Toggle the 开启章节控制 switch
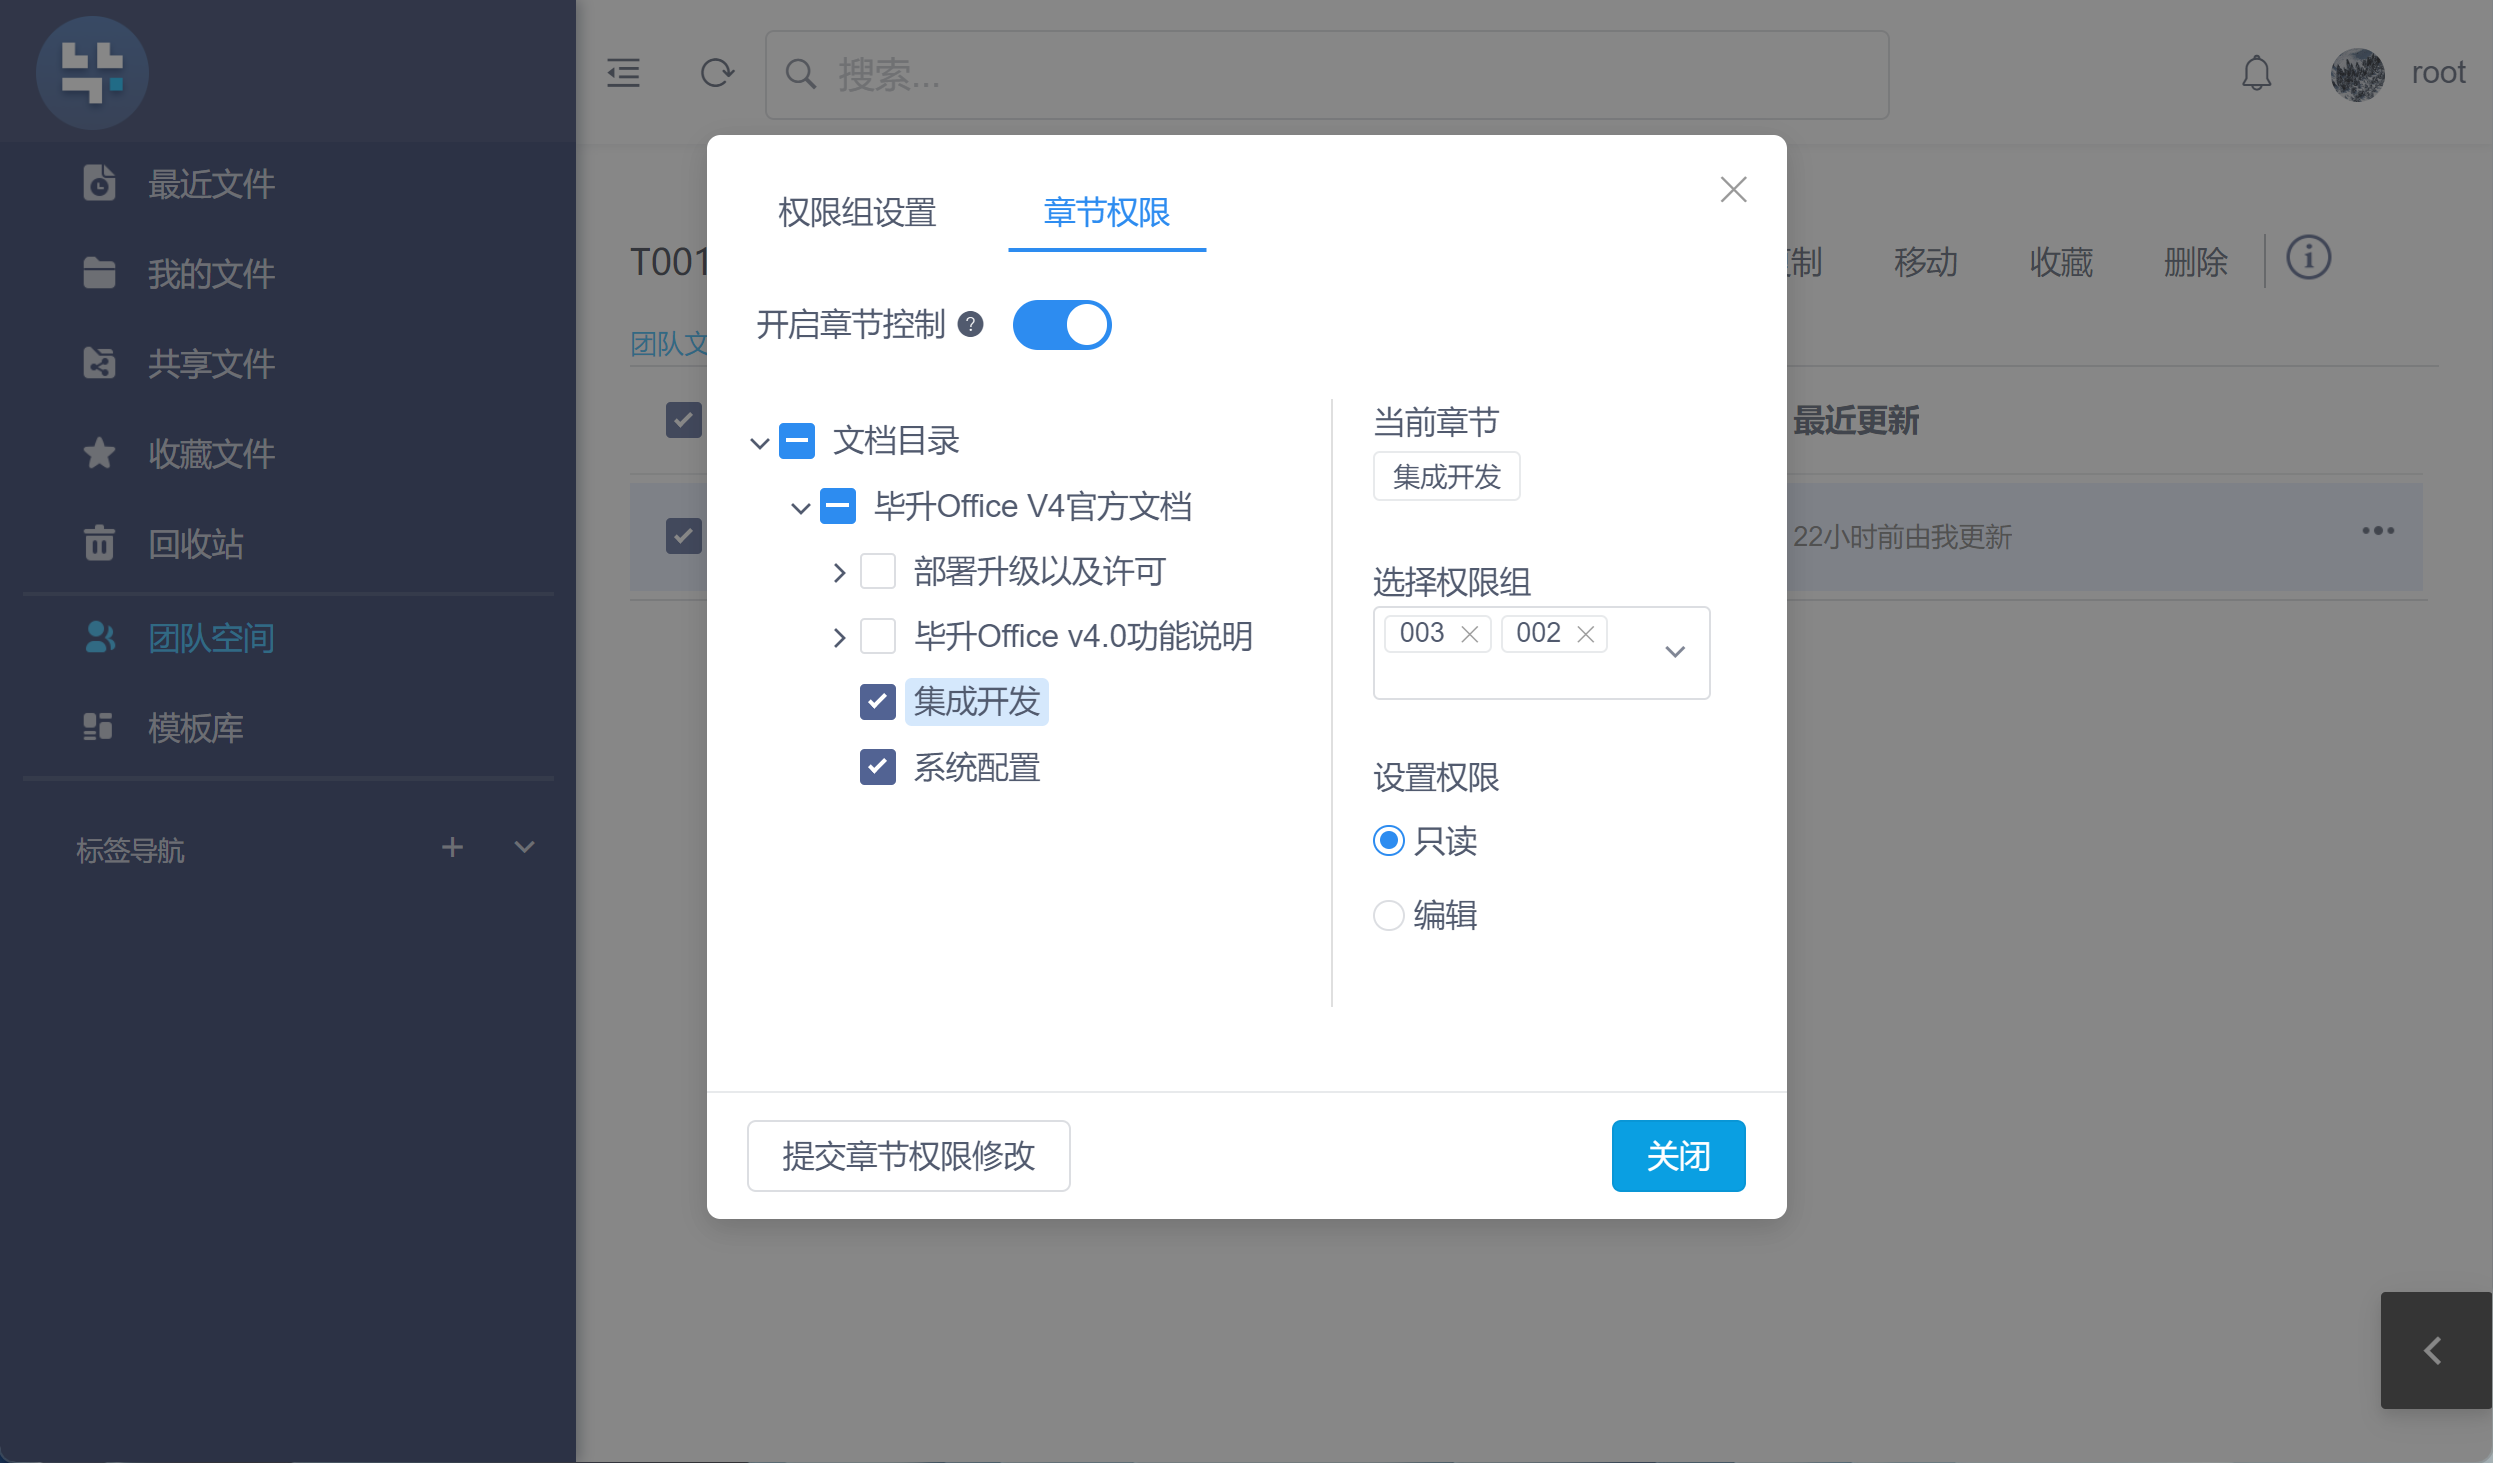 1062,325
